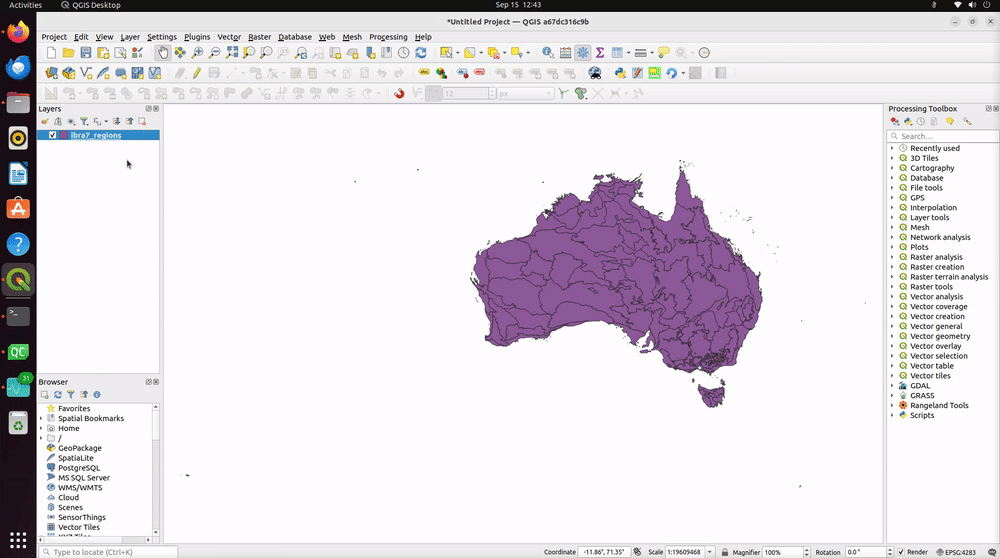The width and height of the screenshot is (1000, 558).
Task: Open the Python Console icon
Action: (x=620, y=73)
